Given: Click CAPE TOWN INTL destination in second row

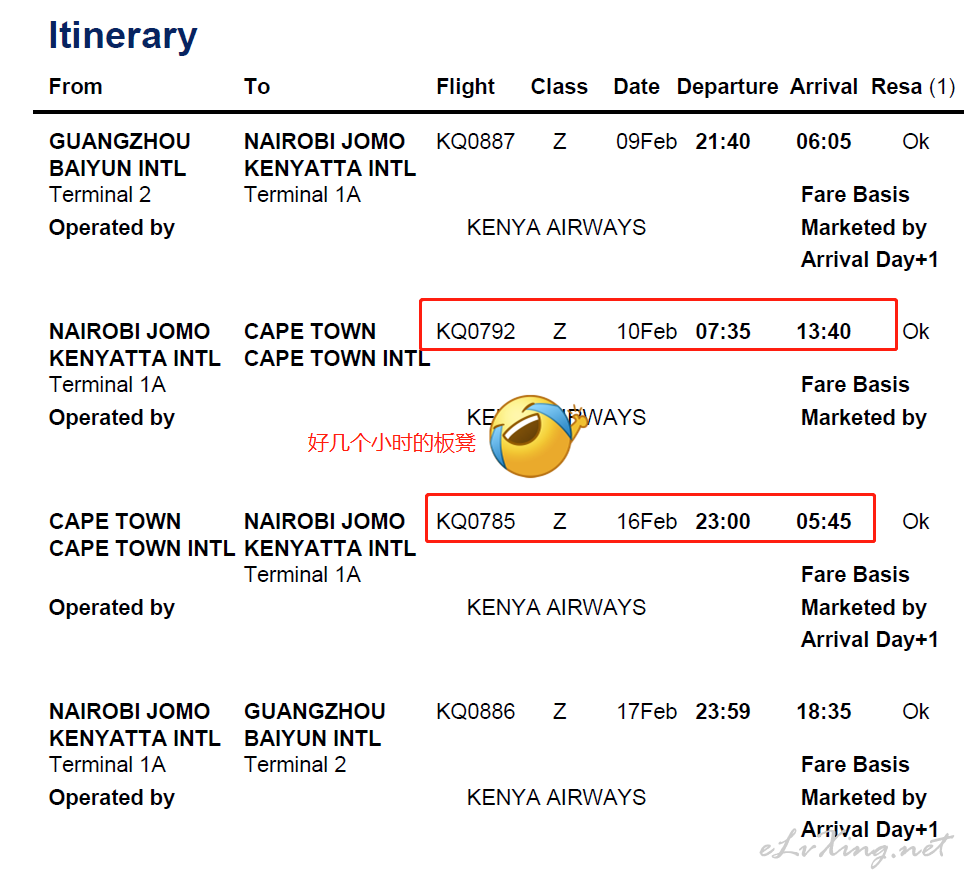Looking at the screenshot, I should [x=337, y=345].
